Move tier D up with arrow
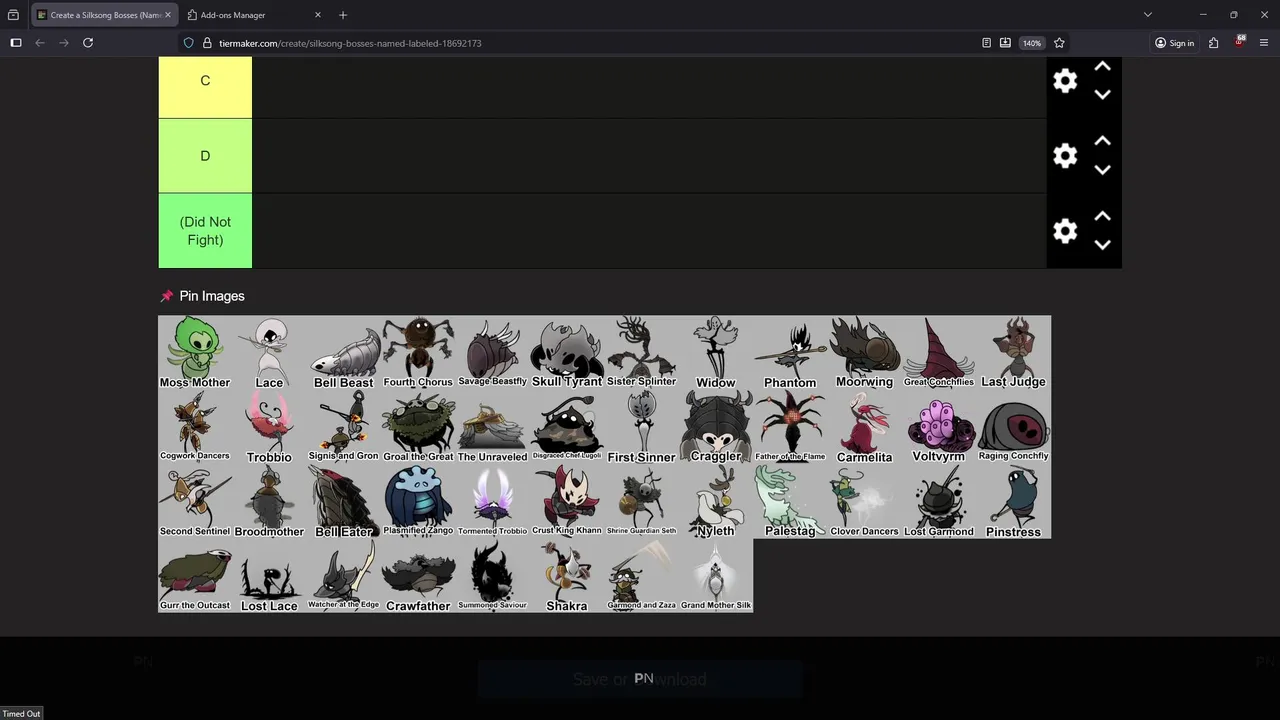1280x720 pixels. [1102, 141]
